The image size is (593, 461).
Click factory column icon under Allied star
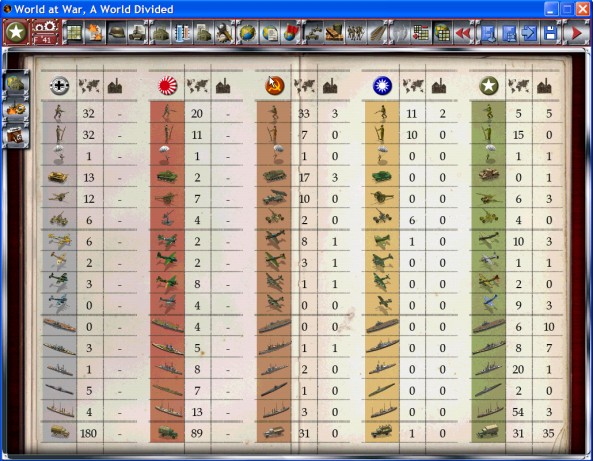(544, 86)
